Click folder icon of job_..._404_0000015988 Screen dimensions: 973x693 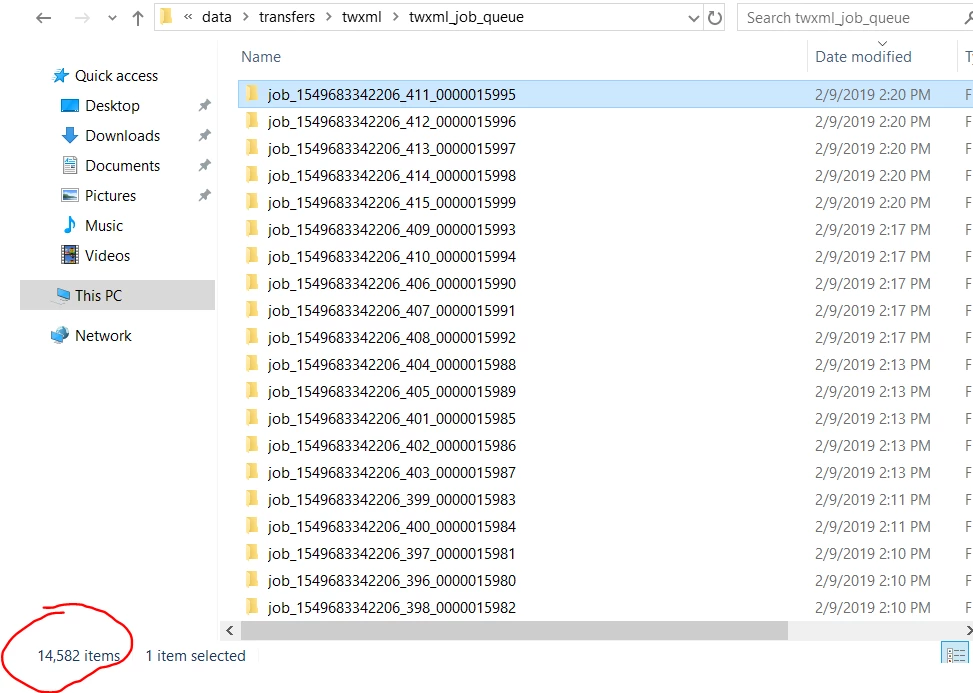click(252, 364)
